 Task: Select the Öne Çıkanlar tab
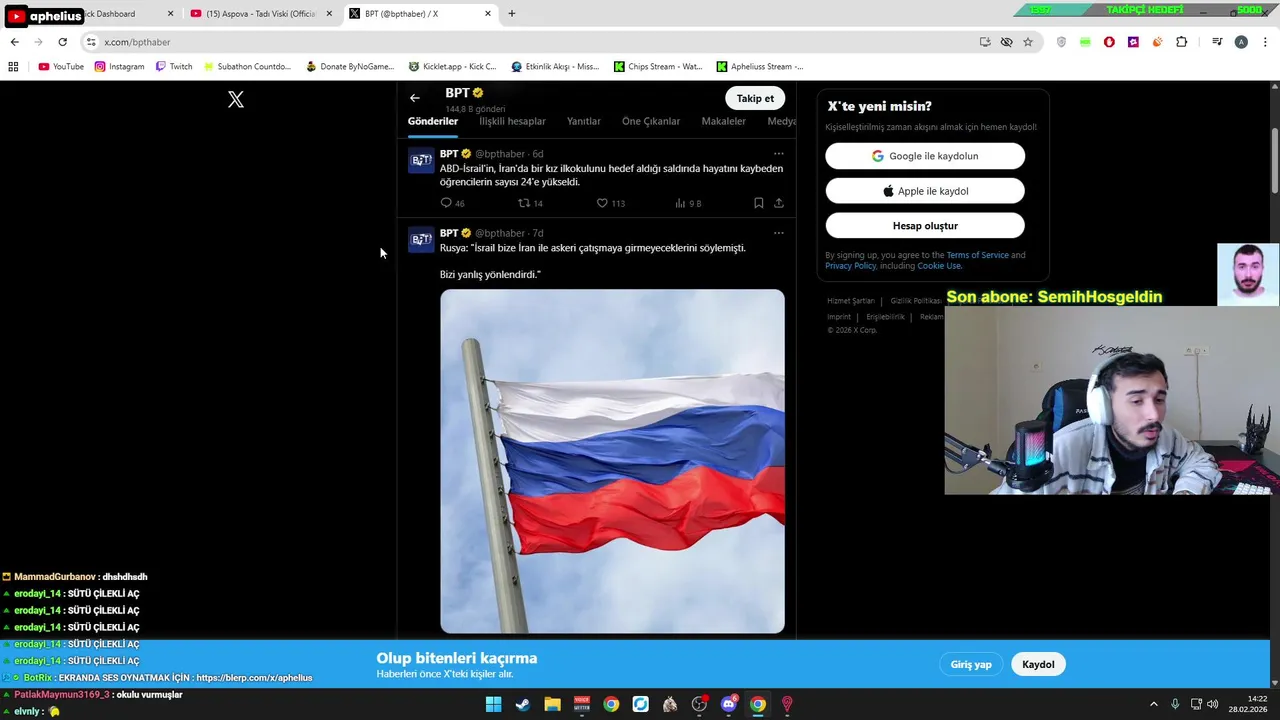pos(651,121)
